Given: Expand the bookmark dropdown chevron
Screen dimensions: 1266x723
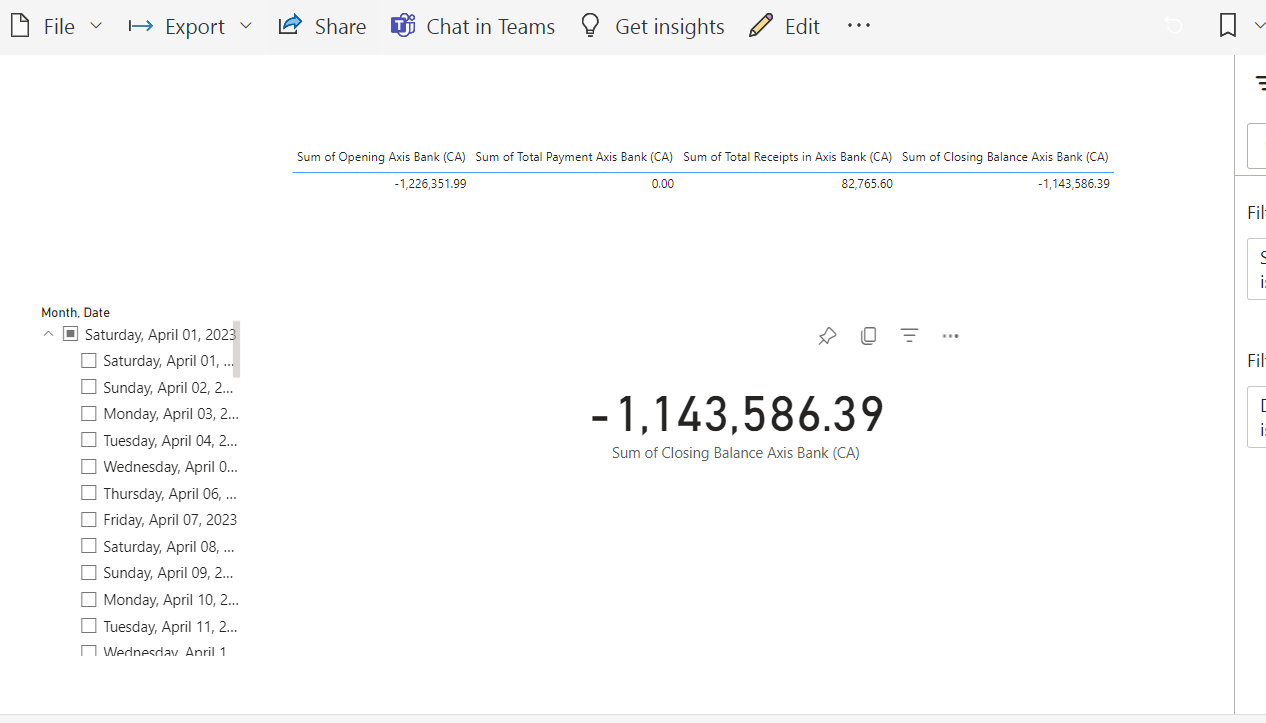Looking at the screenshot, I should coord(1258,26).
